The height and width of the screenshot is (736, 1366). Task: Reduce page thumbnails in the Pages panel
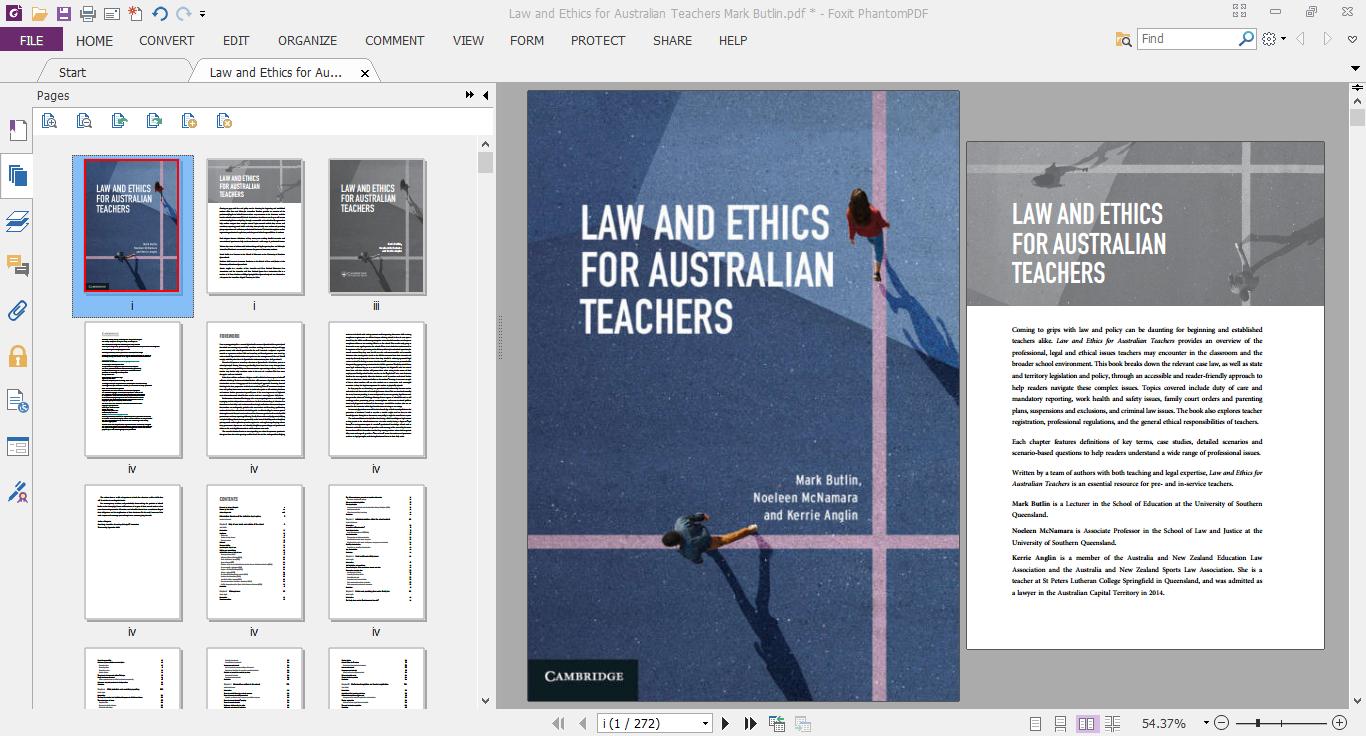pyautogui.click(x=84, y=121)
